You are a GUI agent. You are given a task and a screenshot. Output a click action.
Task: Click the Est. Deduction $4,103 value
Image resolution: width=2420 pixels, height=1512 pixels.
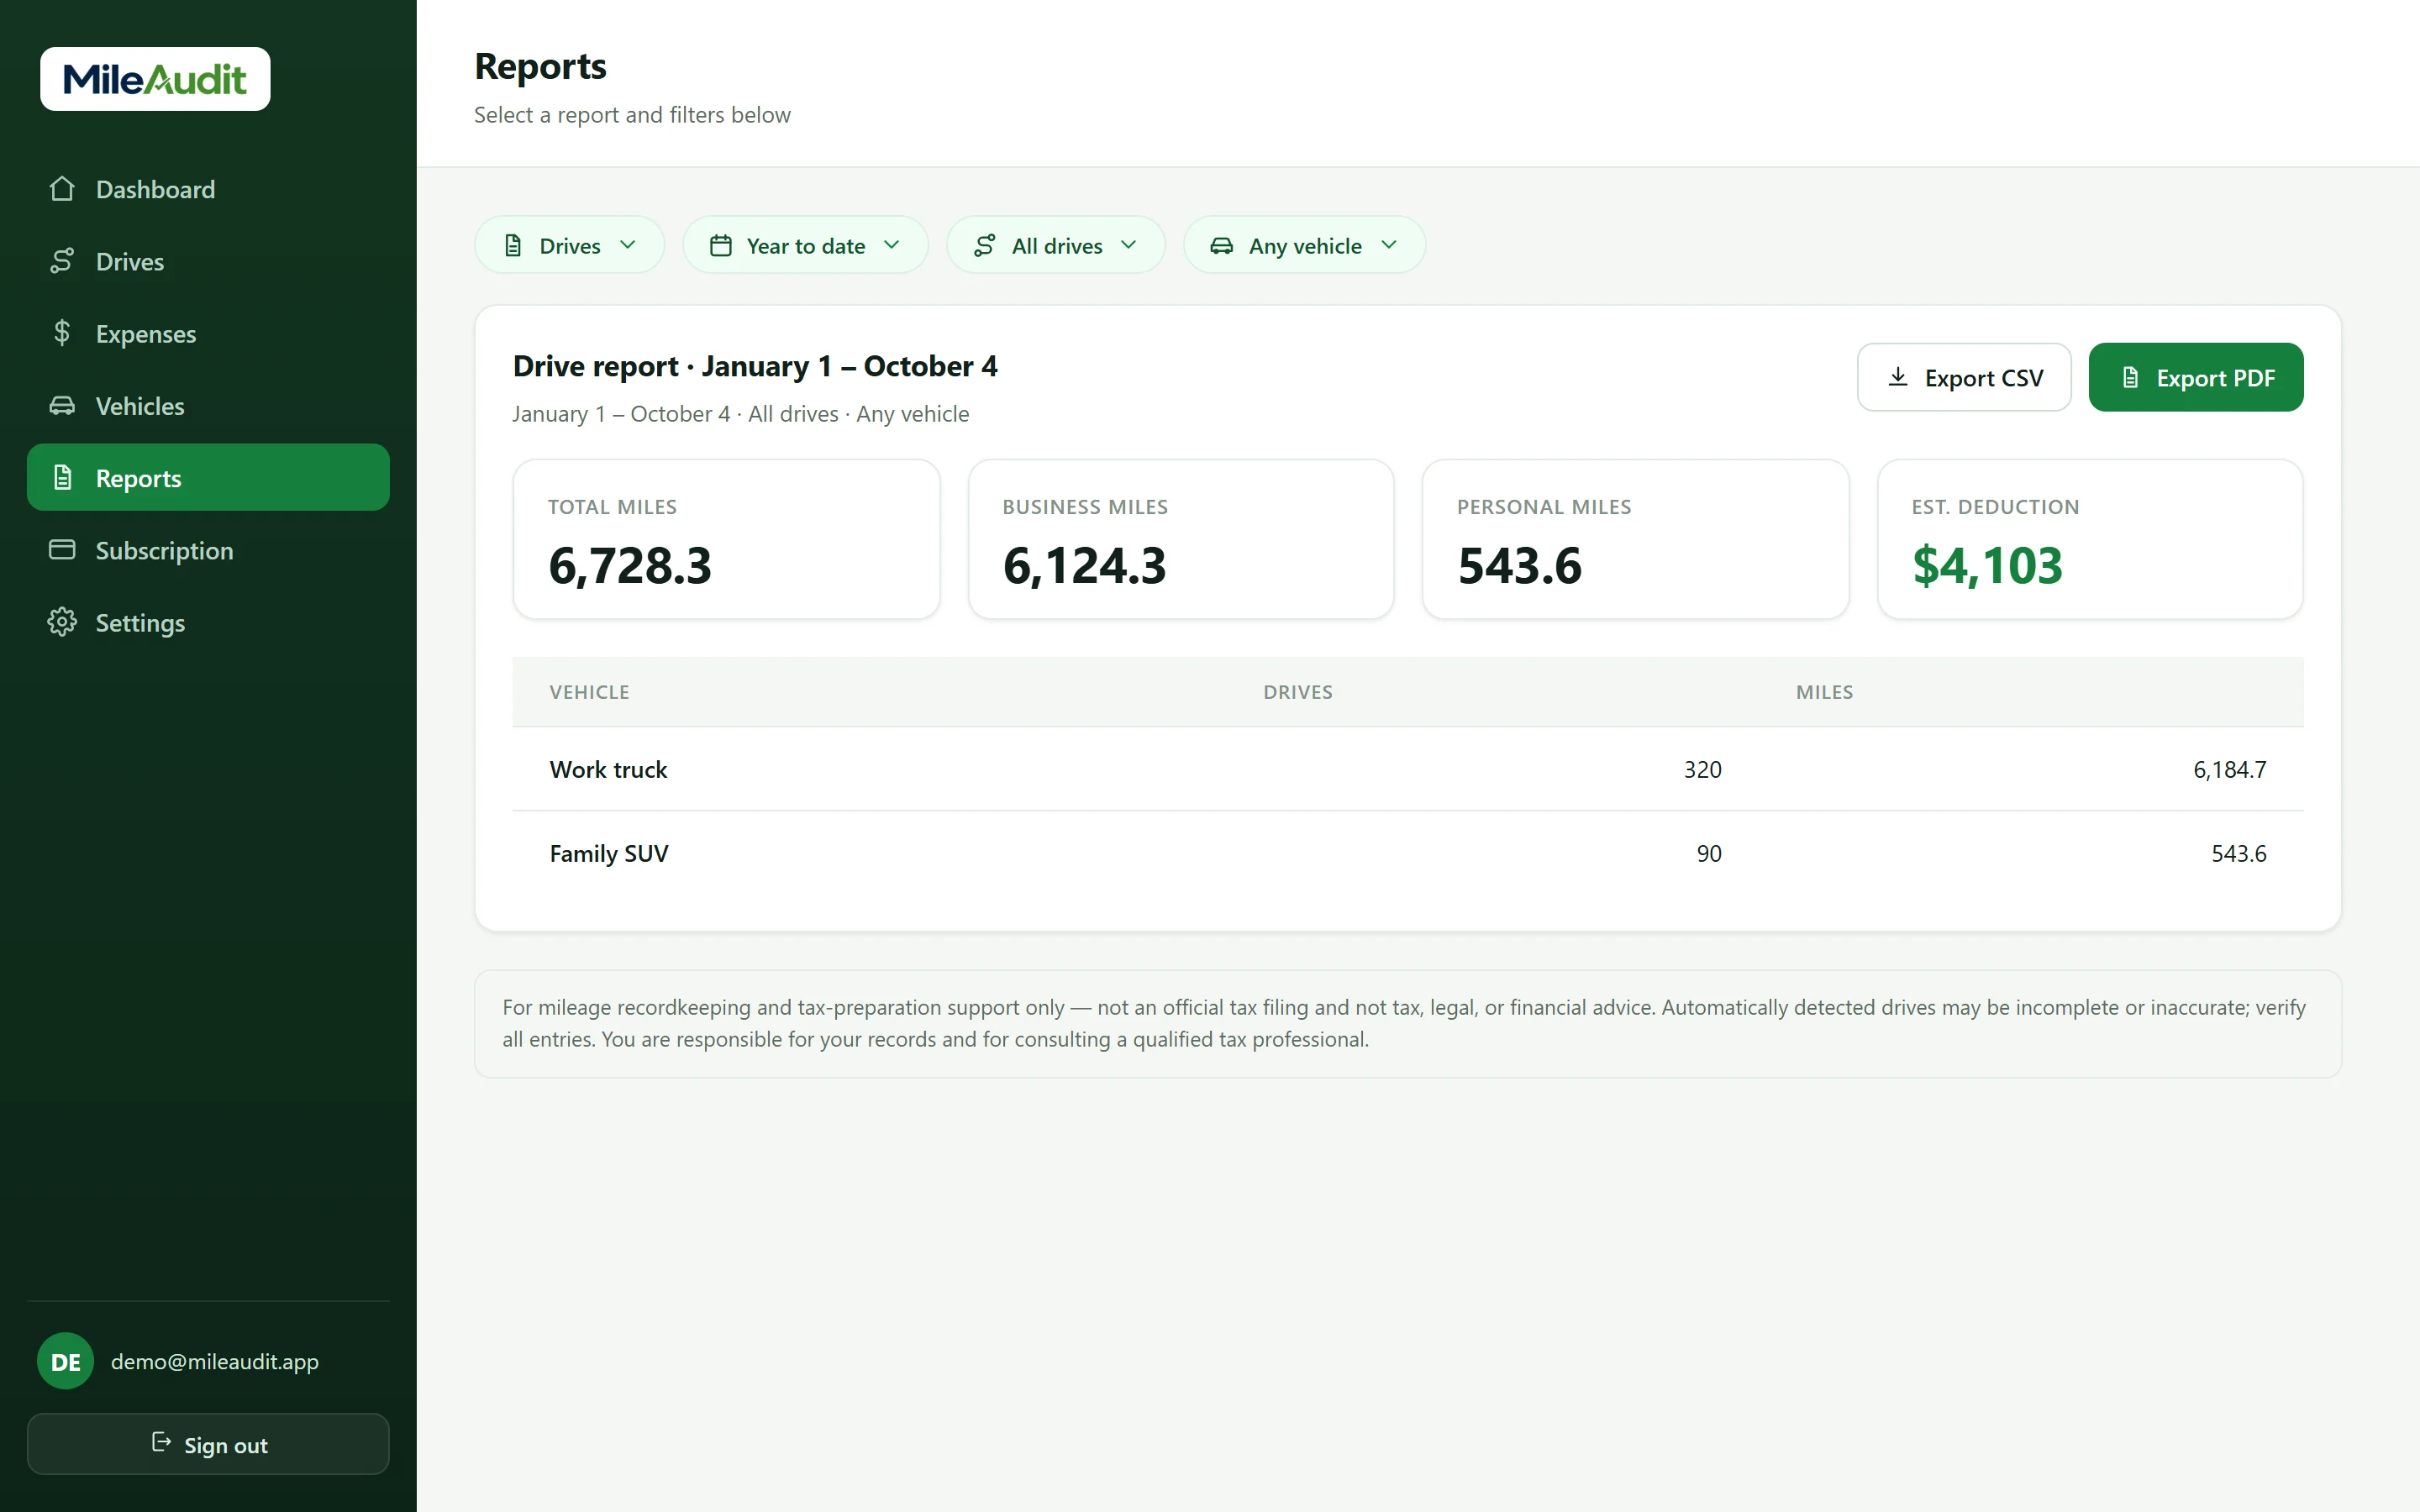pos(1987,566)
